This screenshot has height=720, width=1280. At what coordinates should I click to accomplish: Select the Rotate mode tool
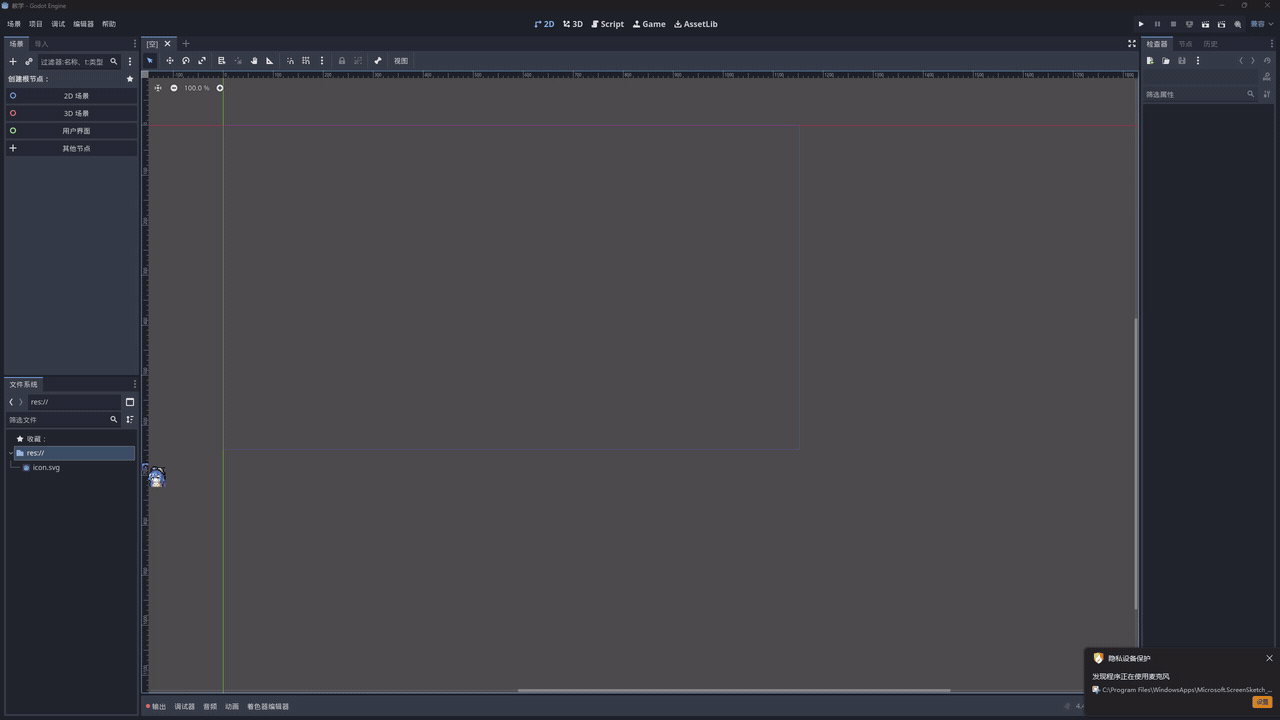click(186, 61)
